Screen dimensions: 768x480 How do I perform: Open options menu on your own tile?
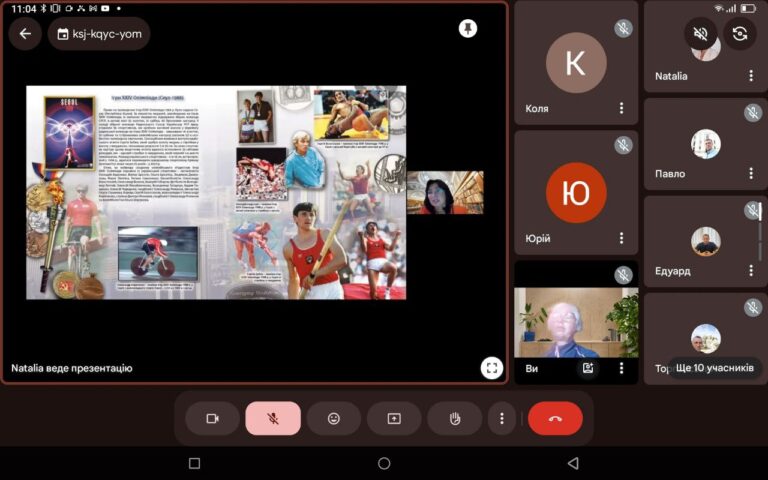(621, 368)
